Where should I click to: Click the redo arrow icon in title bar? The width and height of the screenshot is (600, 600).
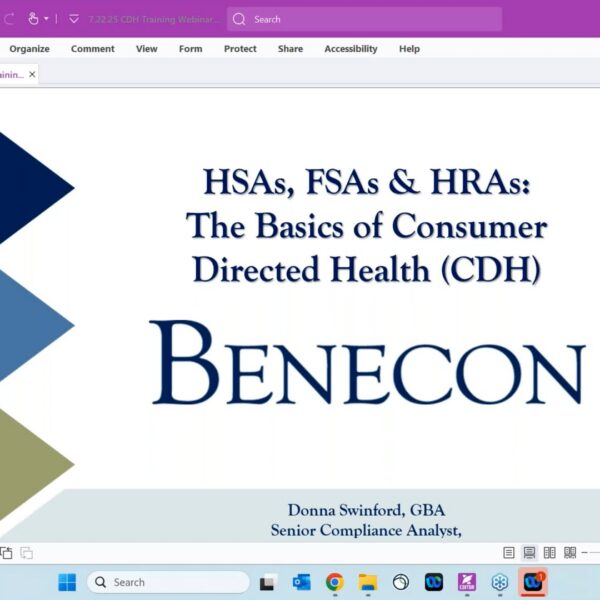coord(8,18)
